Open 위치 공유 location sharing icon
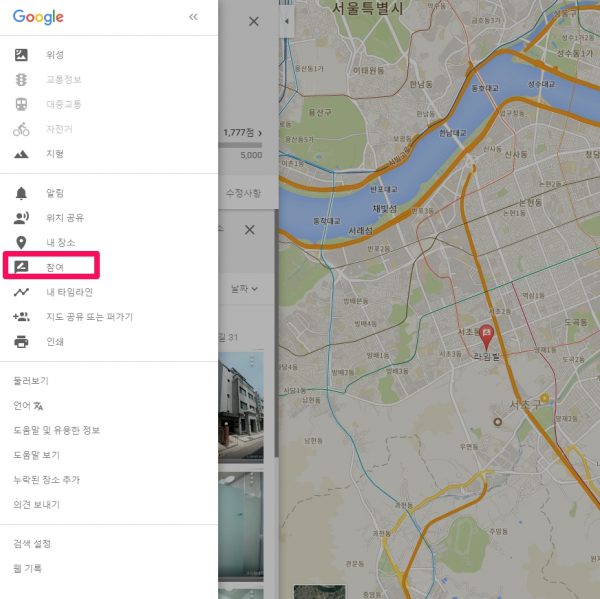This screenshot has width=600, height=599. pos(21,218)
